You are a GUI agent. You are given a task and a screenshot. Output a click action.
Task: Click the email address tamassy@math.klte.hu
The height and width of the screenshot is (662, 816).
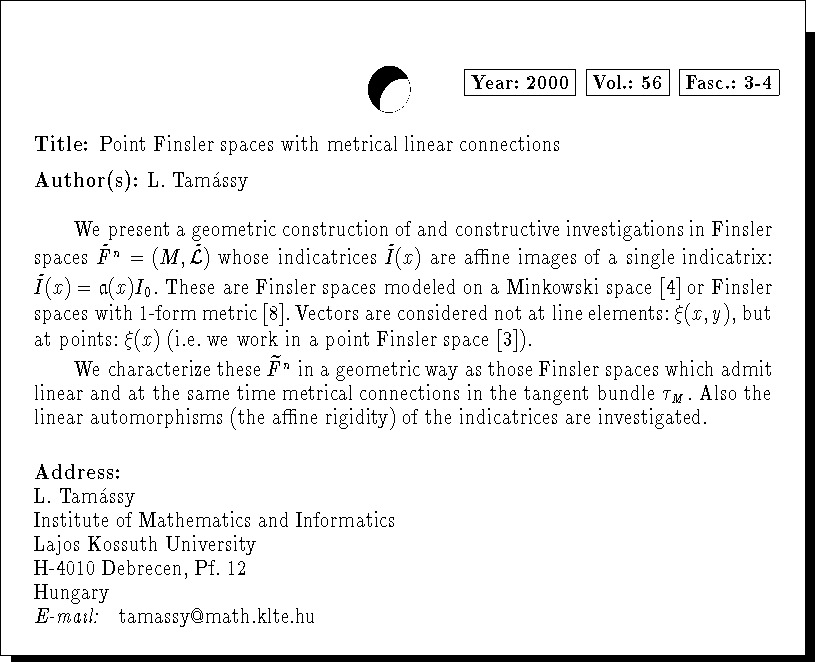pos(216,616)
